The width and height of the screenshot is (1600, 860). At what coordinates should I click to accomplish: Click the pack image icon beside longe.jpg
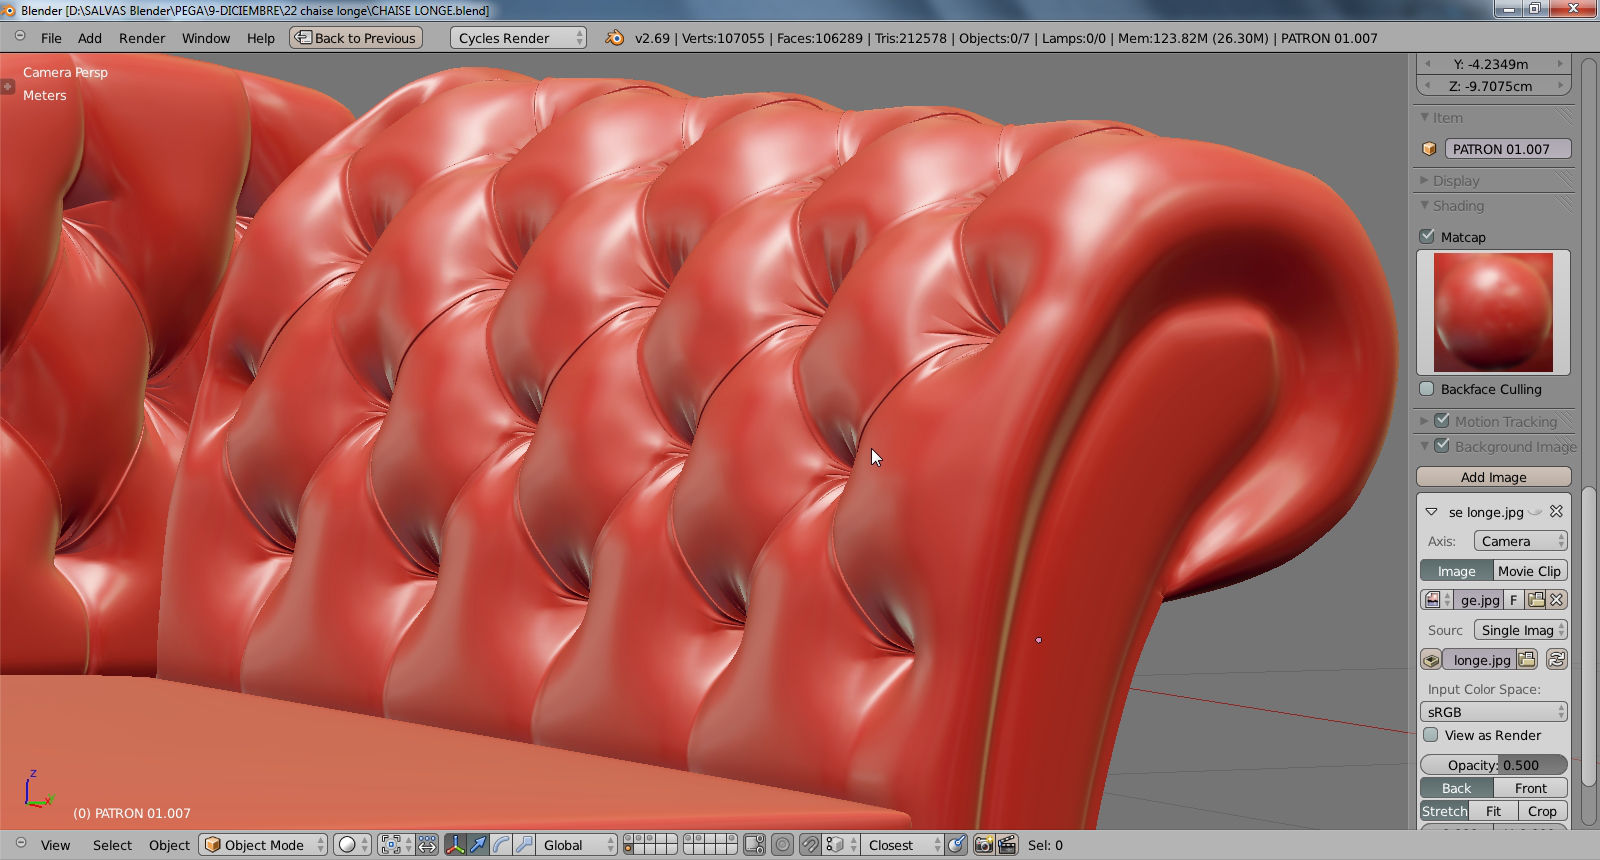(x=1431, y=660)
